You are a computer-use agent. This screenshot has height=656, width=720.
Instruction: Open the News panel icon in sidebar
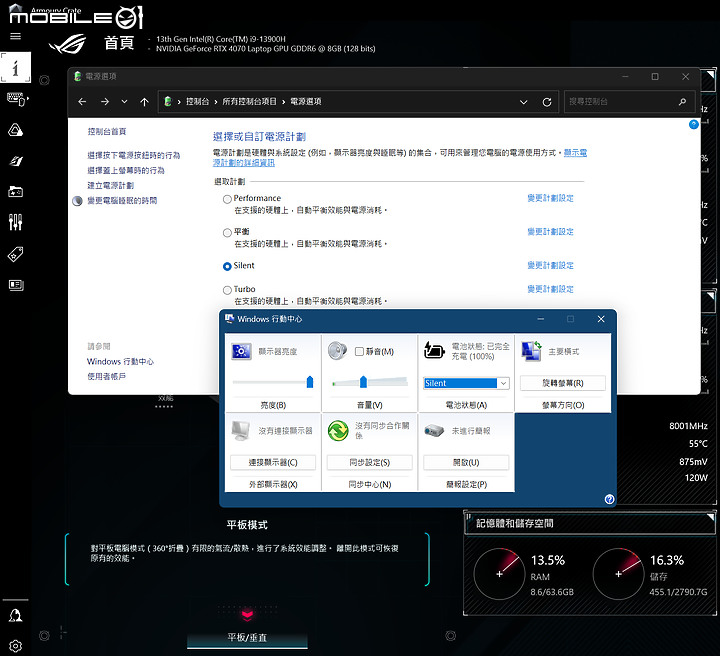pos(16,285)
